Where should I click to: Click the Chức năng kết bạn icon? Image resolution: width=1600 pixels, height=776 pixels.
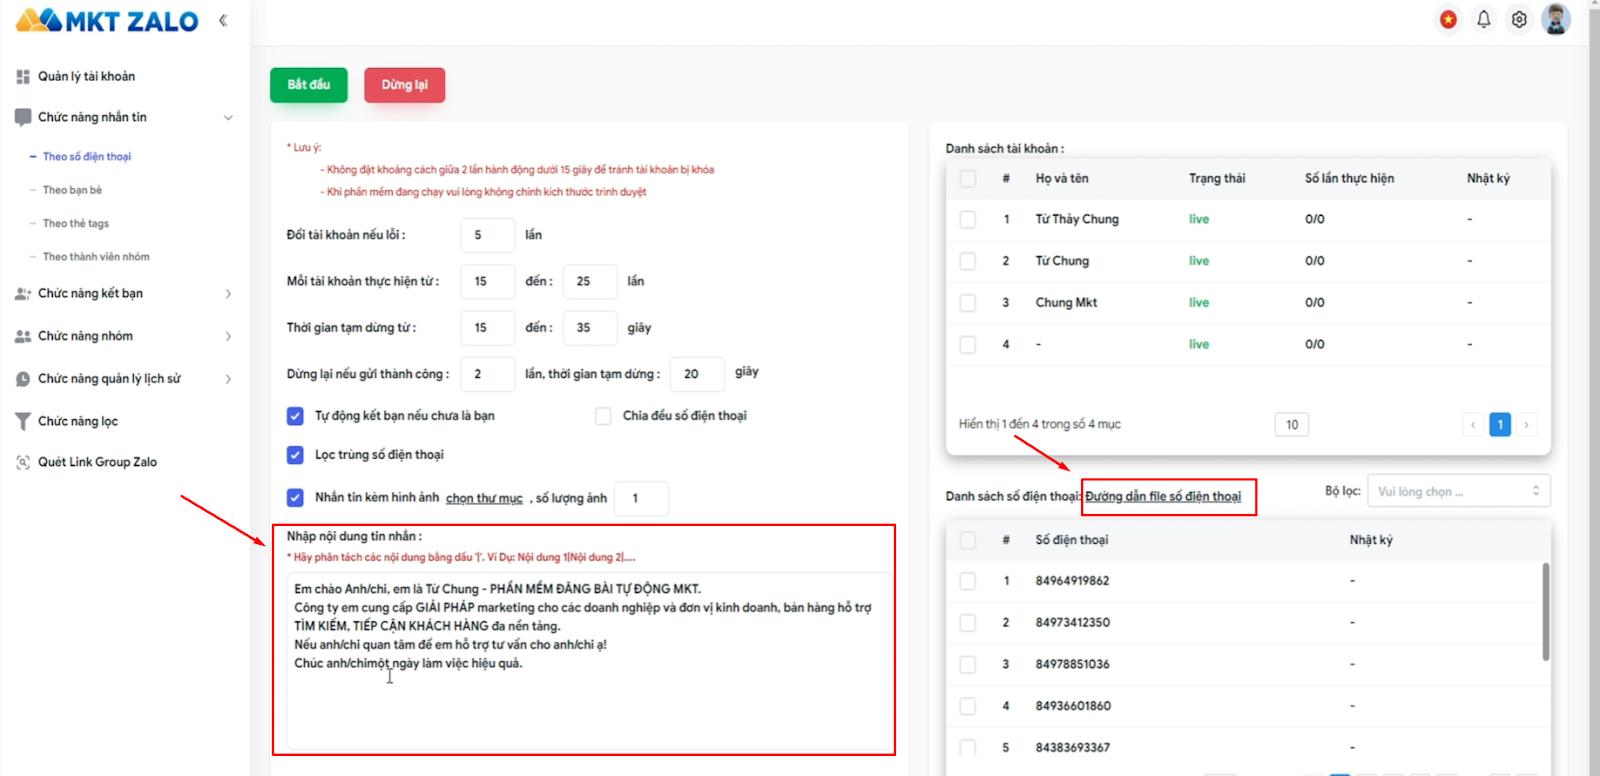tap(23, 293)
